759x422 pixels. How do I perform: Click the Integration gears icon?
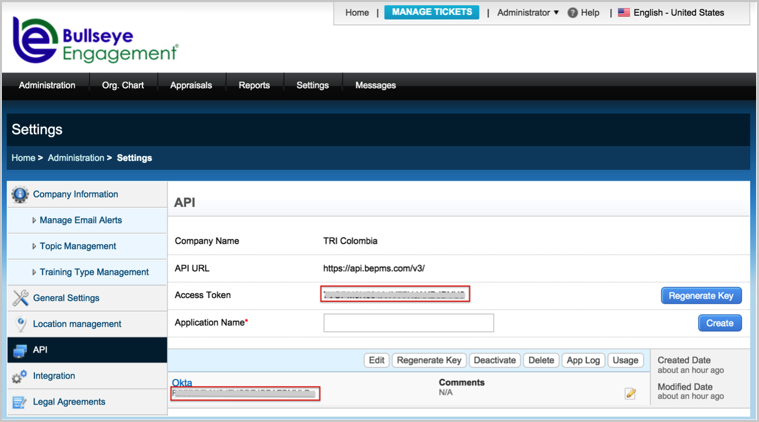pos(19,376)
